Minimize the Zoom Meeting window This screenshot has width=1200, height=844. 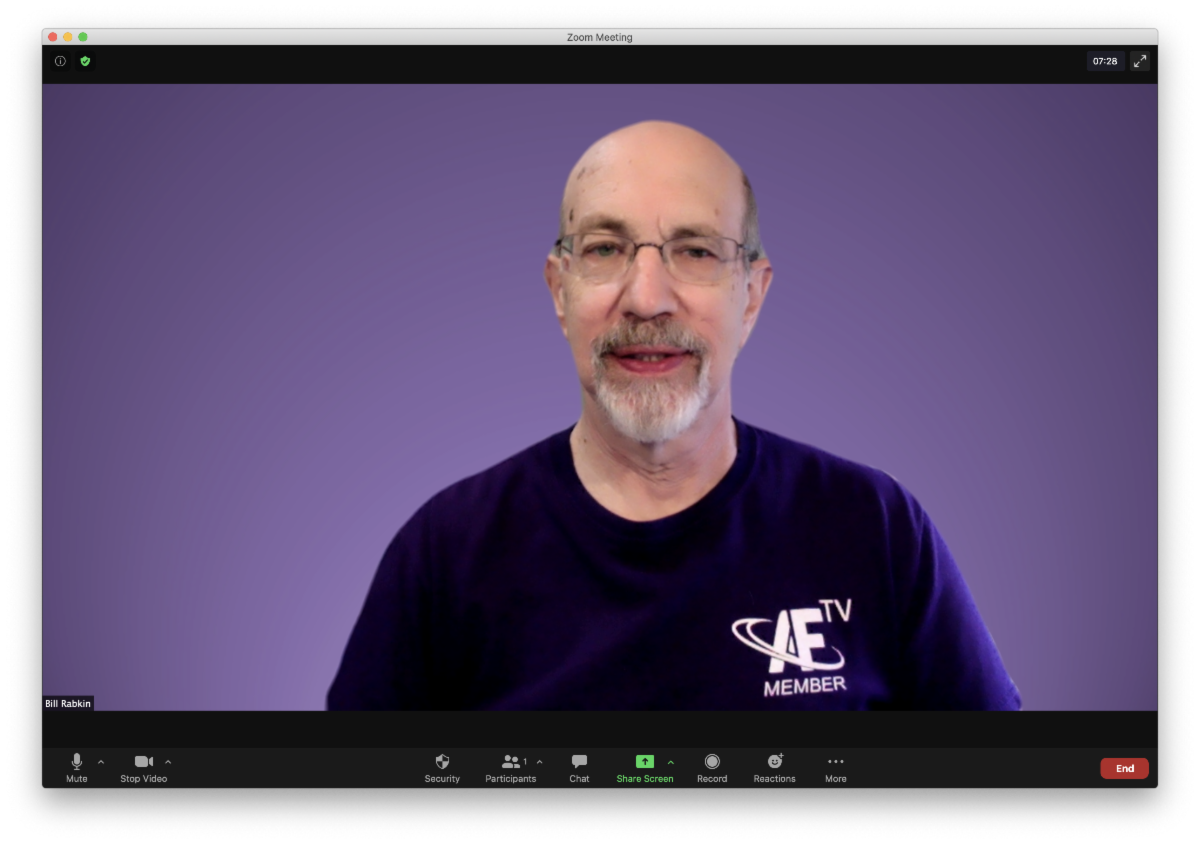click(x=68, y=37)
